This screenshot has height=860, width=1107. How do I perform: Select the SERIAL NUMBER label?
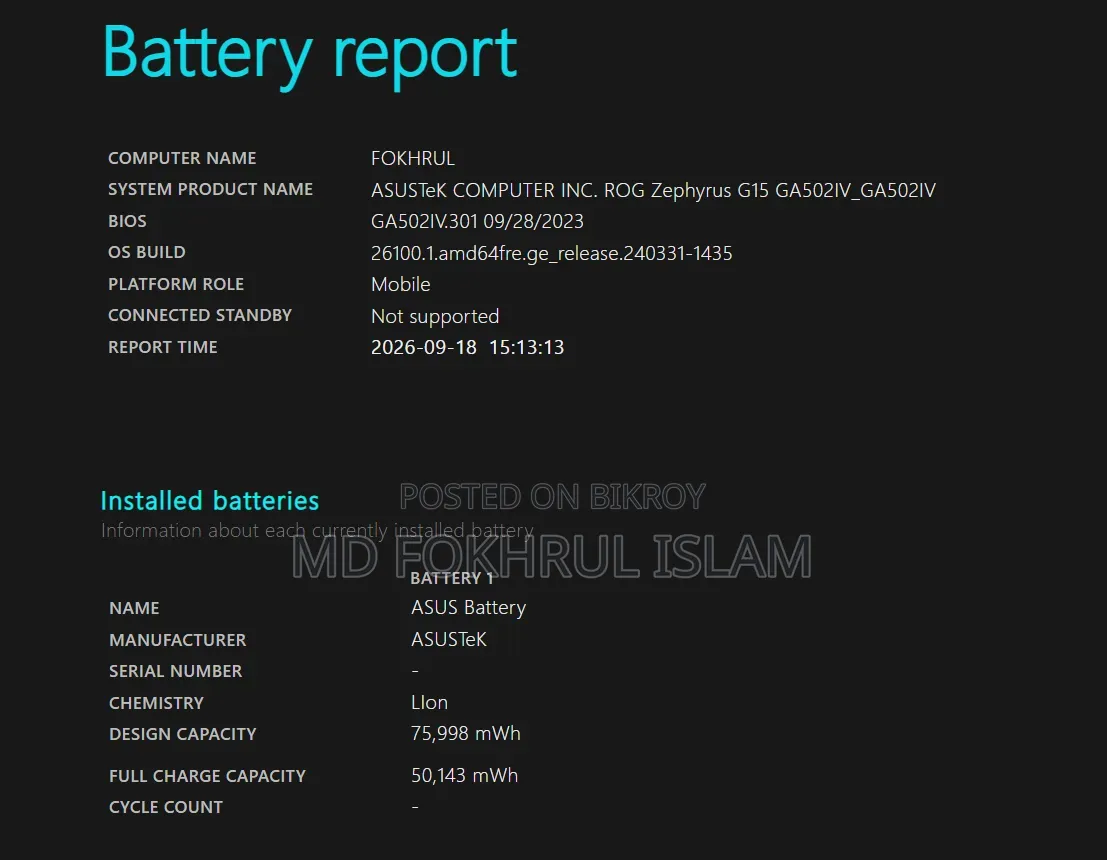point(175,671)
